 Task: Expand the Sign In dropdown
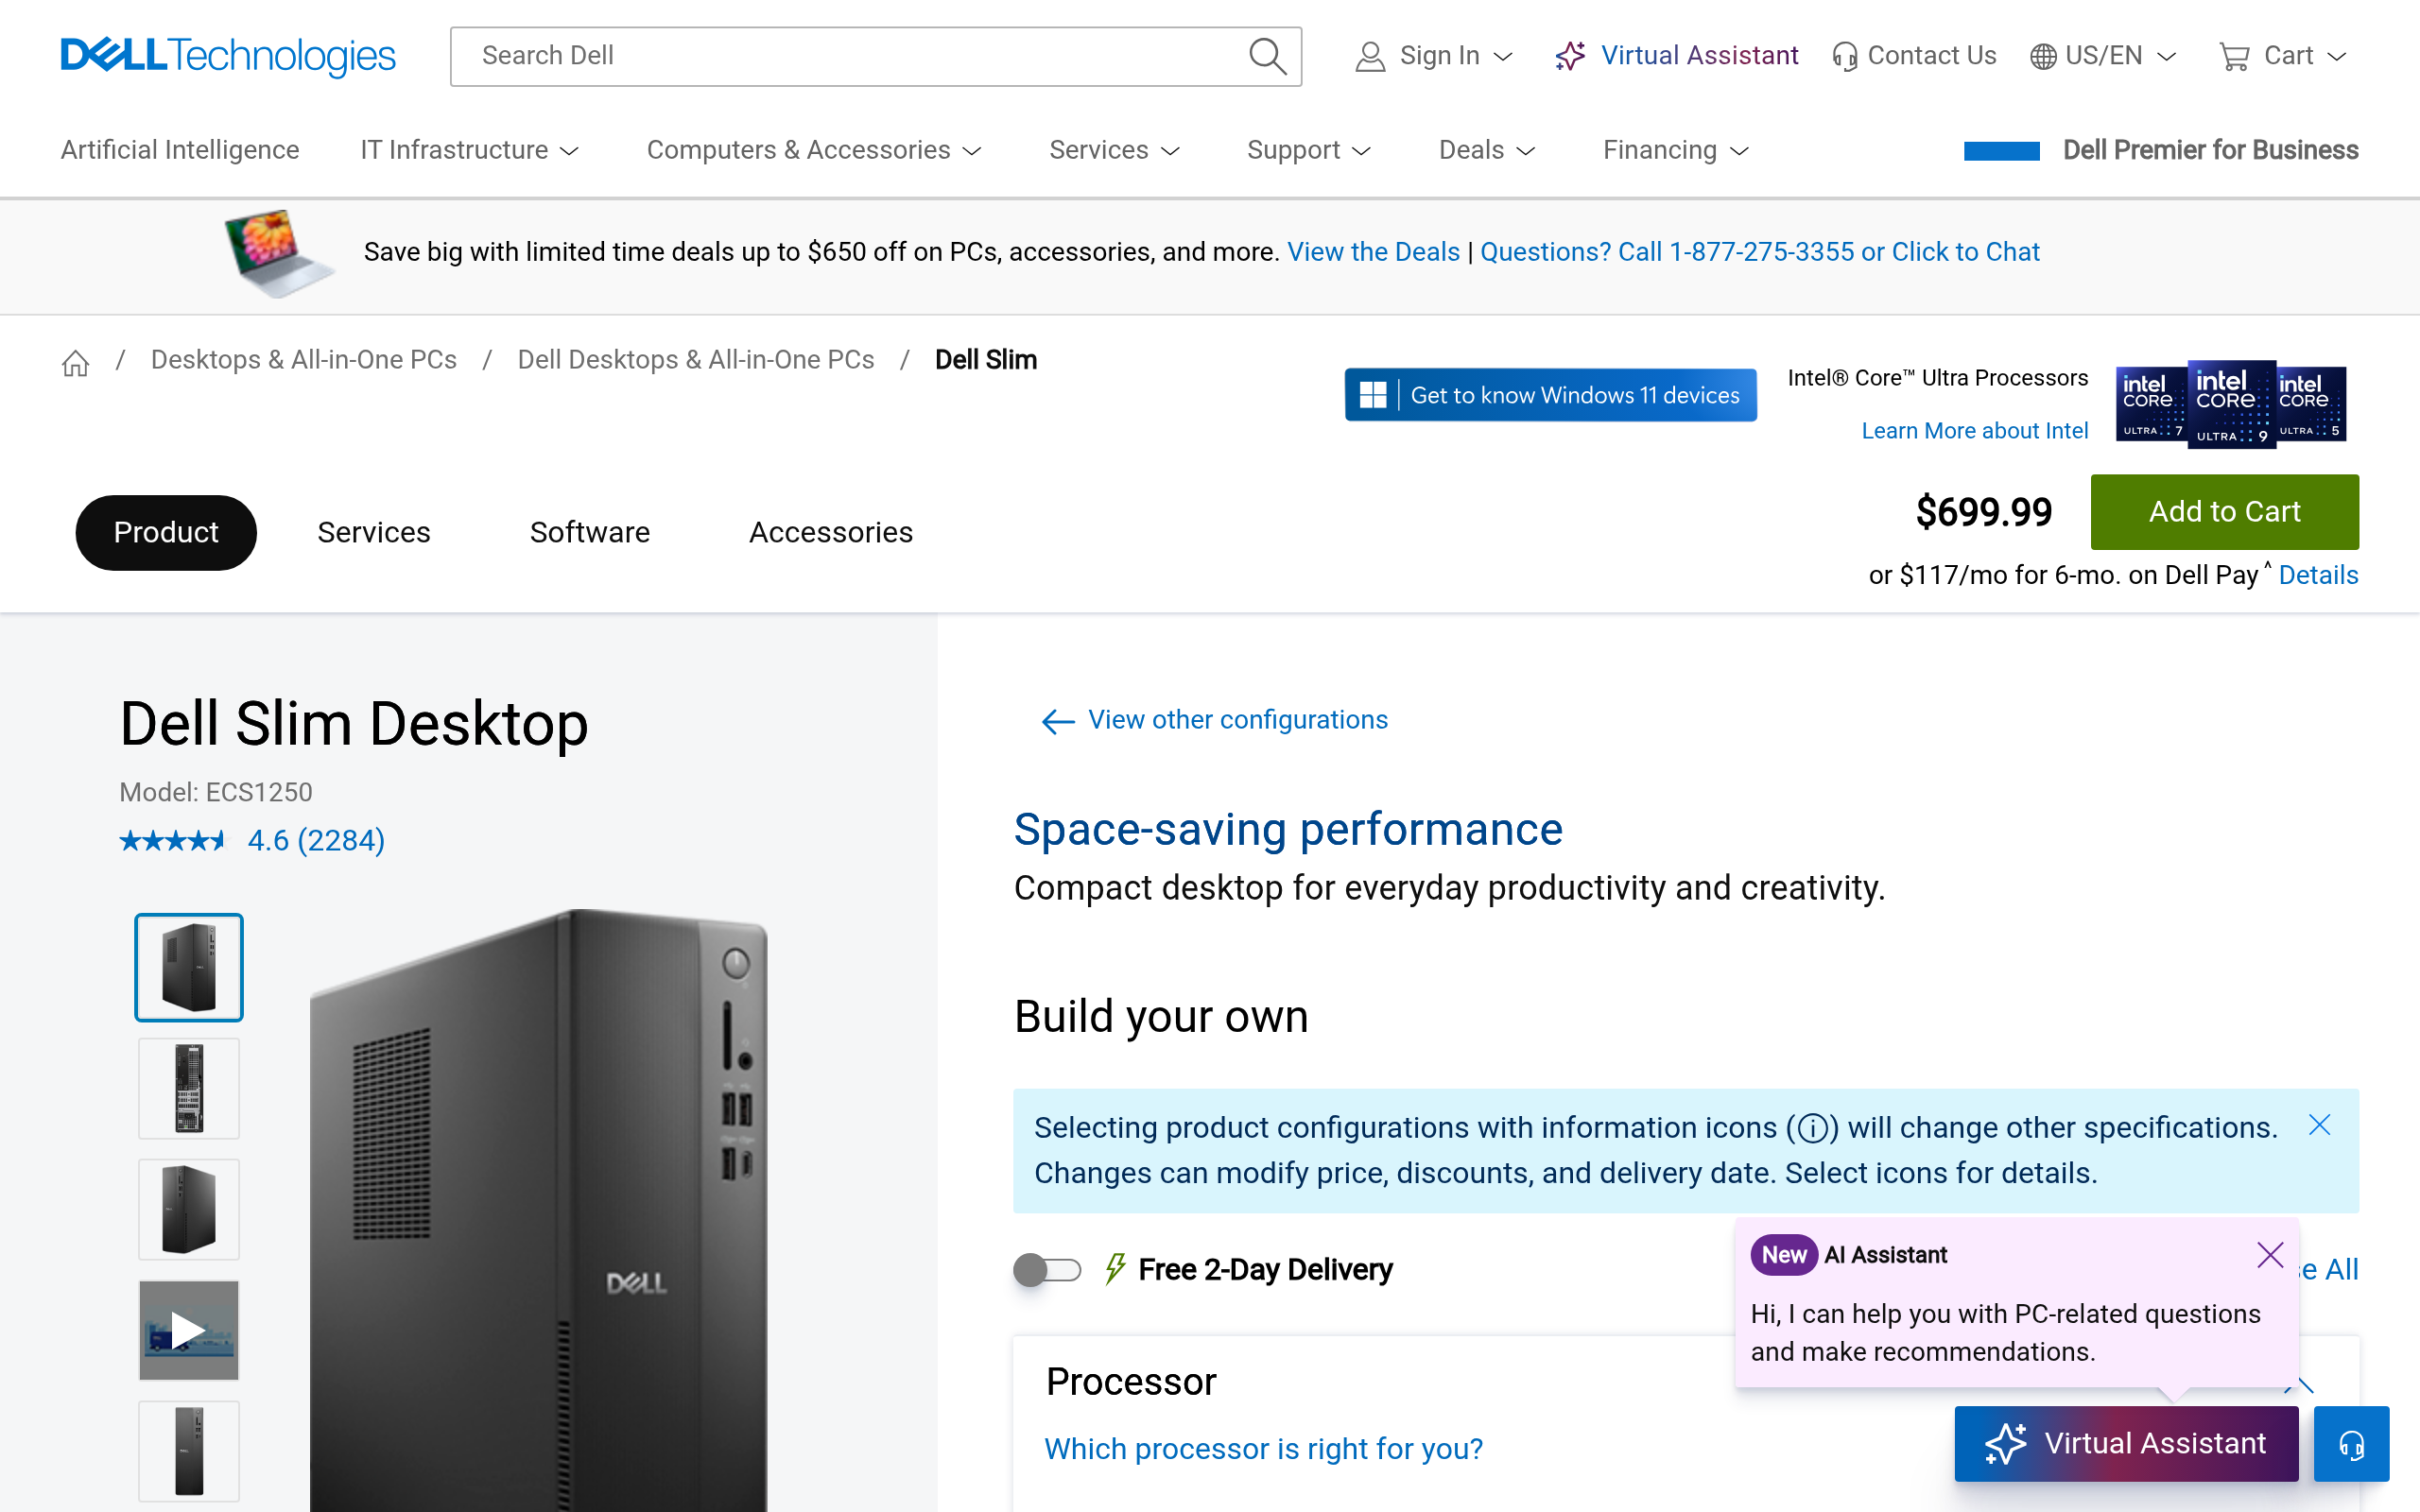pyautogui.click(x=1434, y=56)
